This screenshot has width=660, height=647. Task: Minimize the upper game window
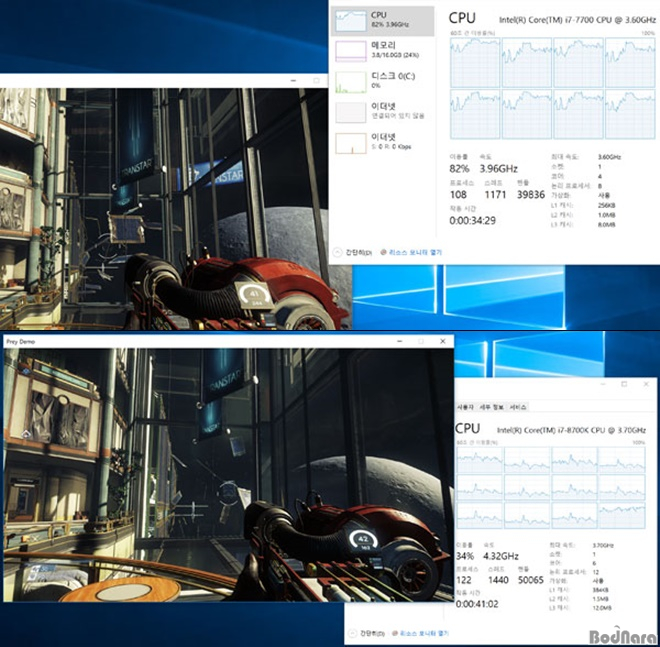[293, 80]
